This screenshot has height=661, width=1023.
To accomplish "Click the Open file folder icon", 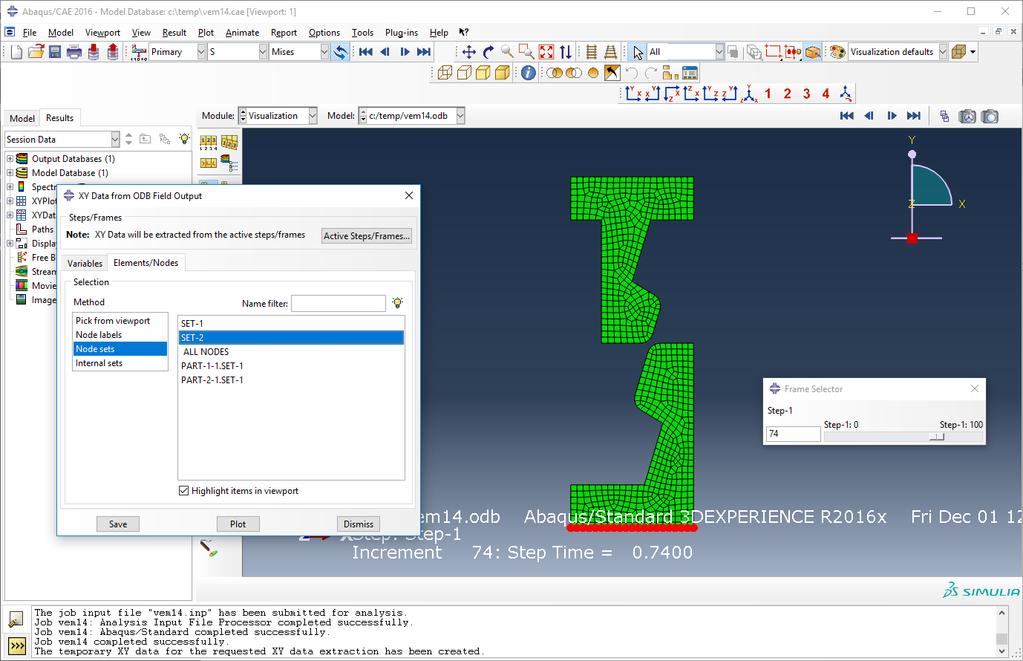I will (x=36, y=52).
